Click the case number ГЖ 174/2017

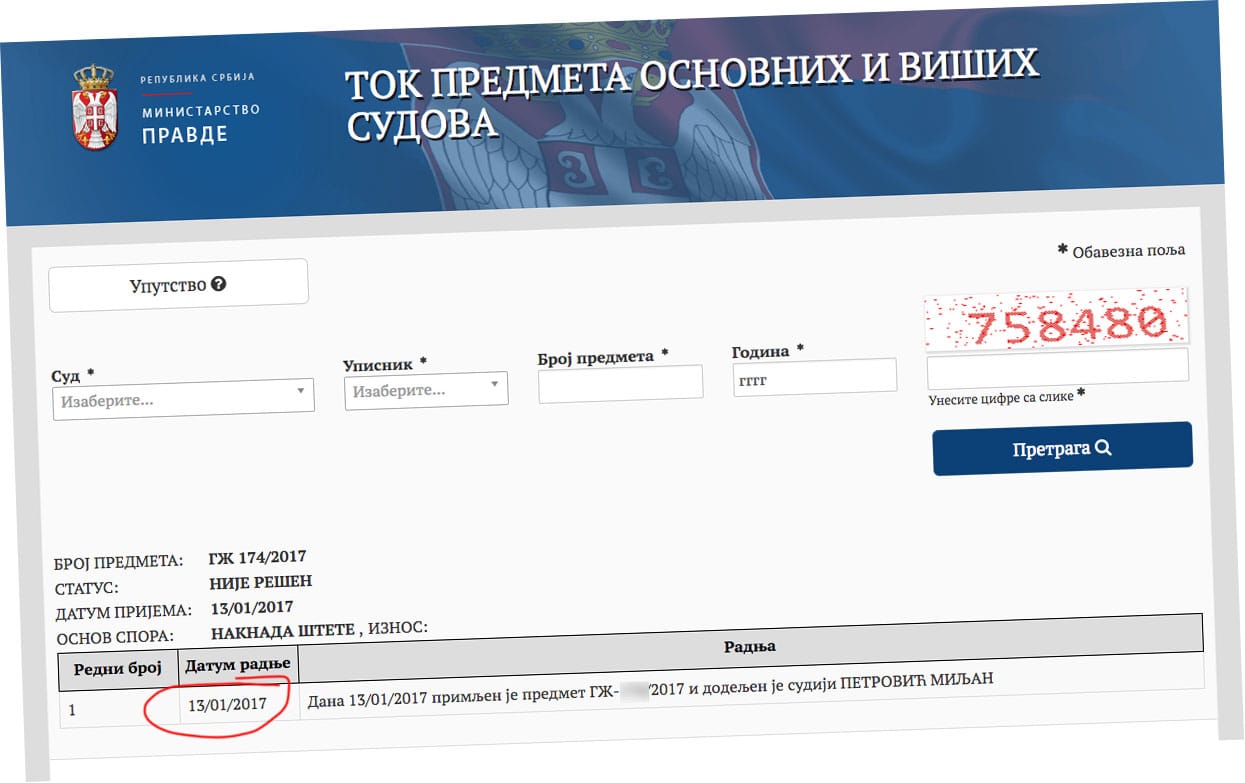257,557
